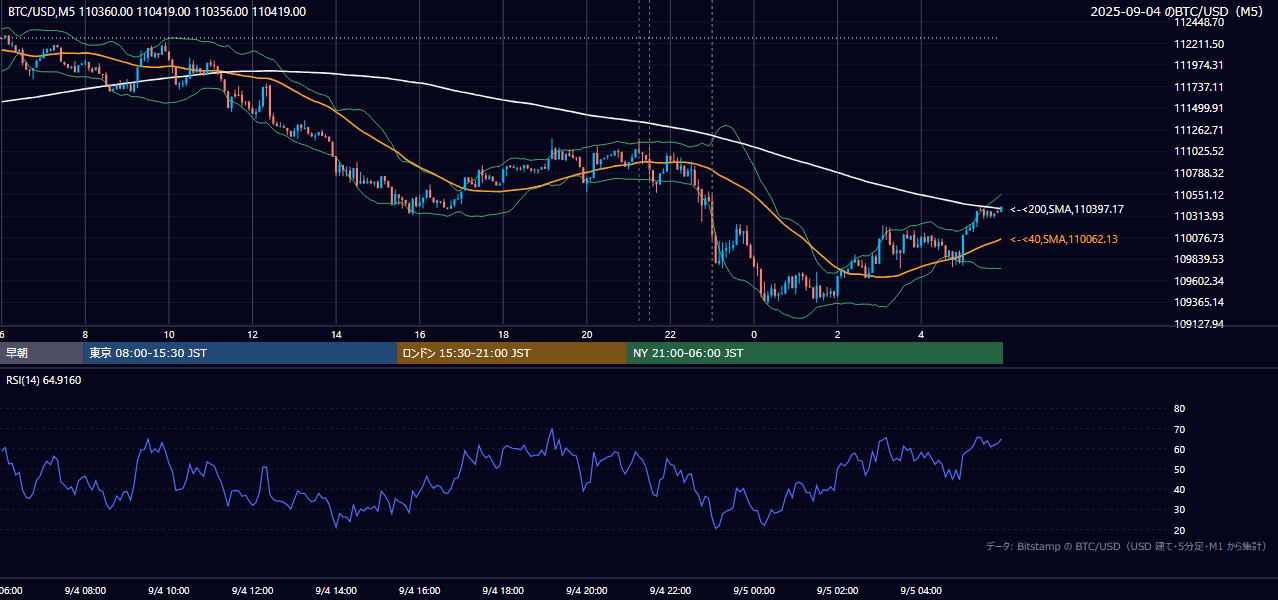This screenshot has height=600, width=1278.
Task: Click the chart title "2025-09-04 のBTC/USD（M5）"
Action: [1177, 12]
